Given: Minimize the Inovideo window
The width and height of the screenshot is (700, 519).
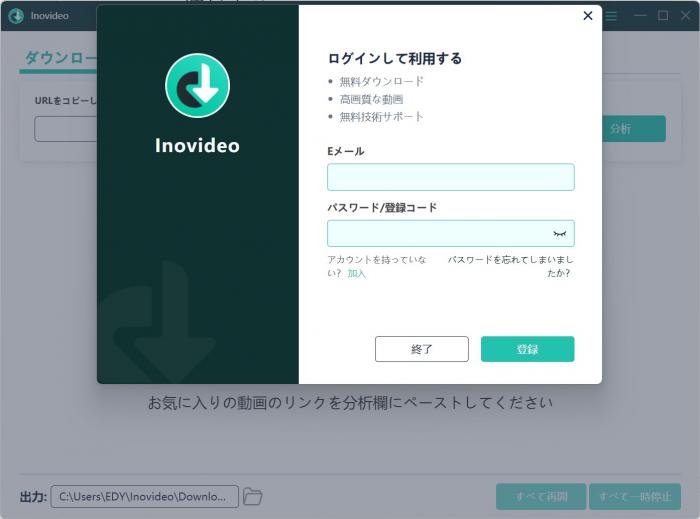Looking at the screenshot, I should [x=640, y=16].
